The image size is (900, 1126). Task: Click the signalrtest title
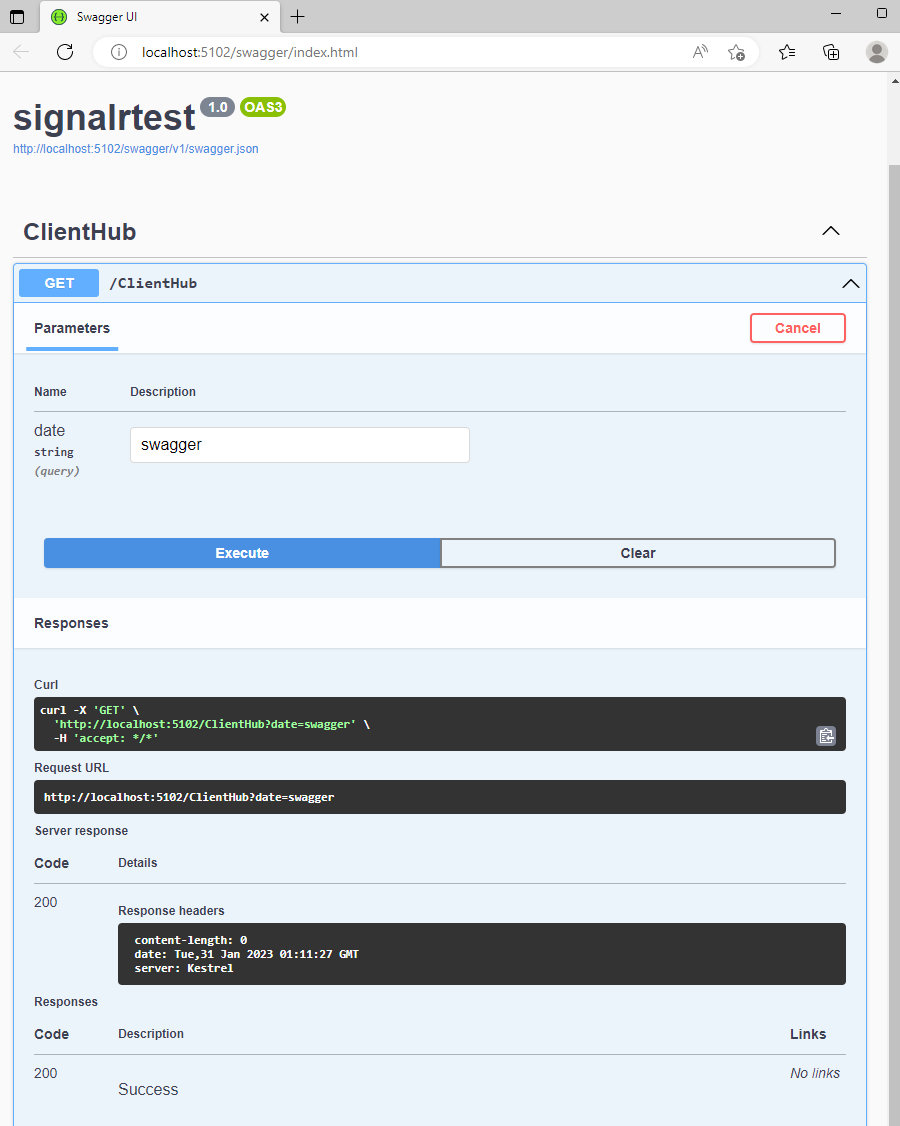click(x=104, y=117)
